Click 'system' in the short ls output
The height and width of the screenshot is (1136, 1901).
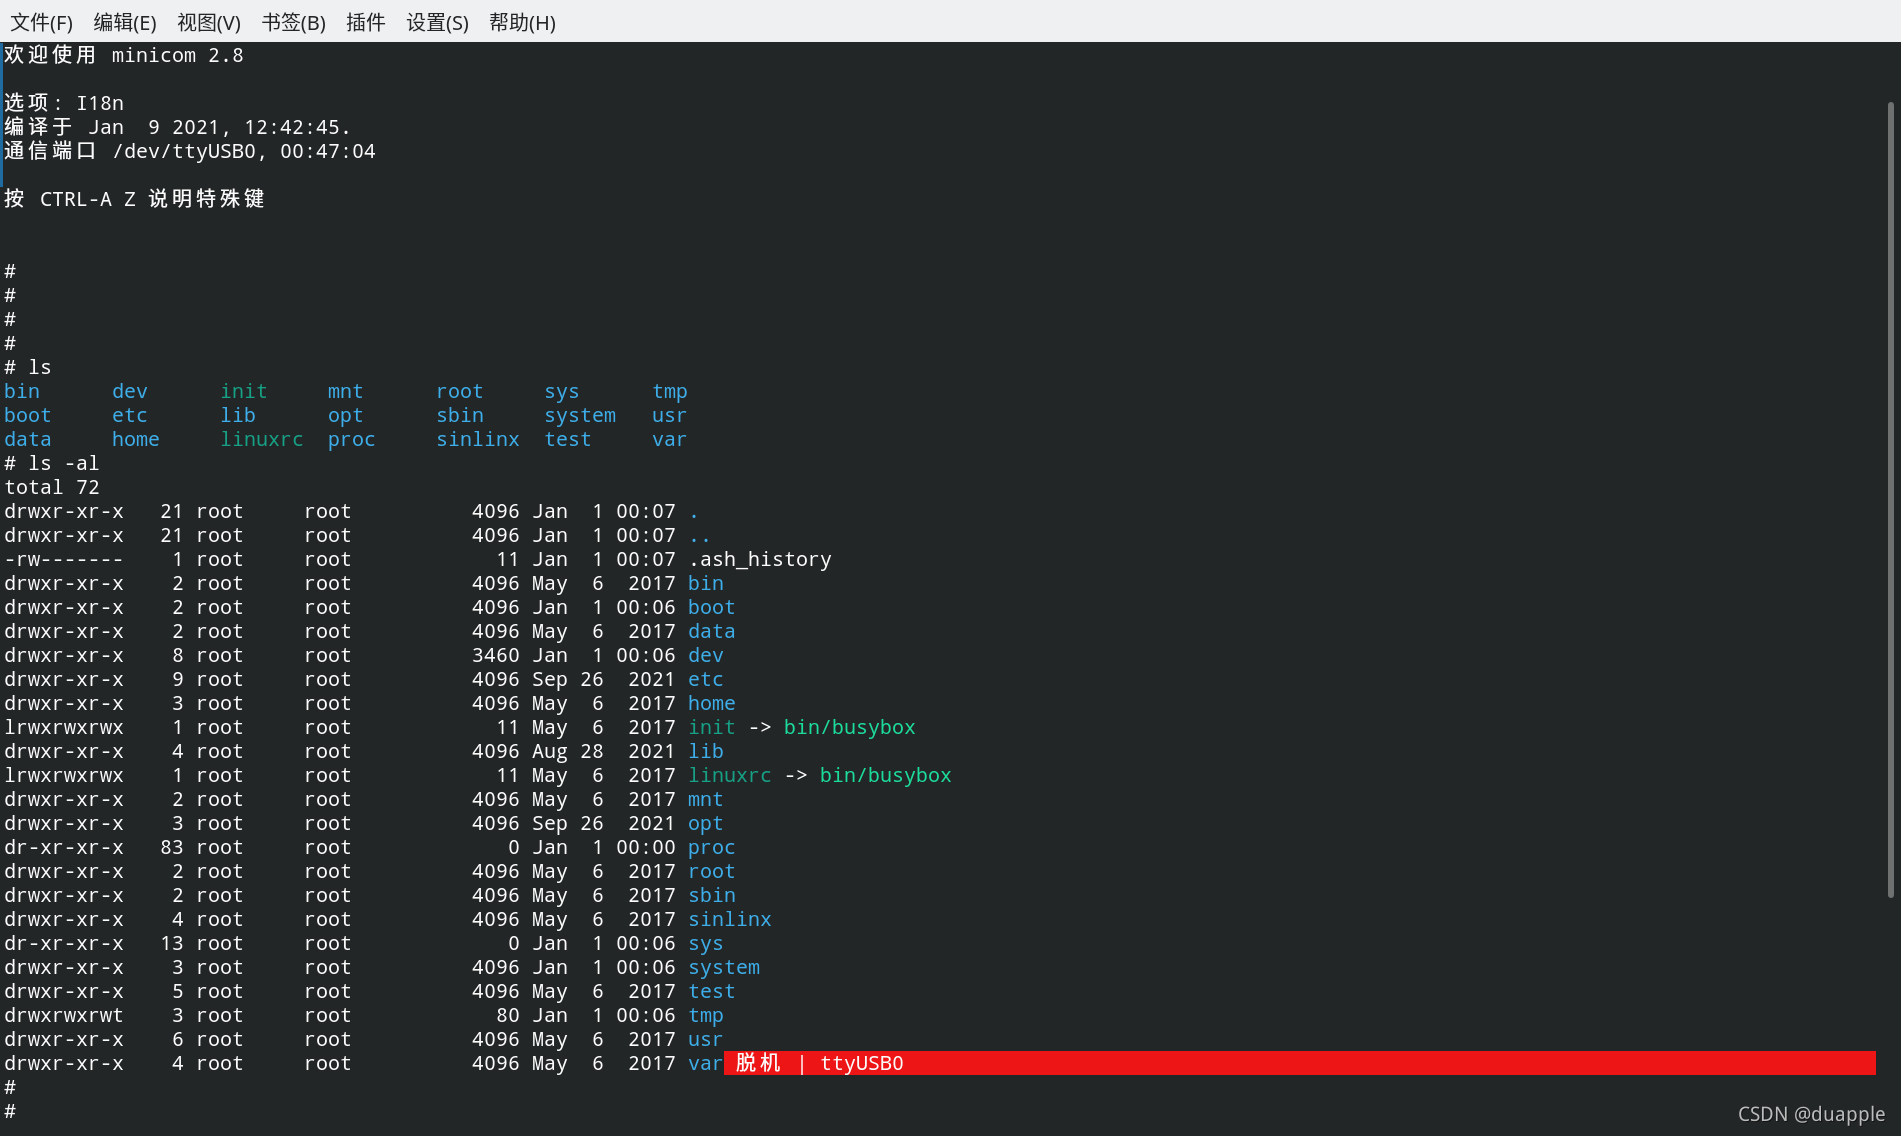pyautogui.click(x=580, y=415)
